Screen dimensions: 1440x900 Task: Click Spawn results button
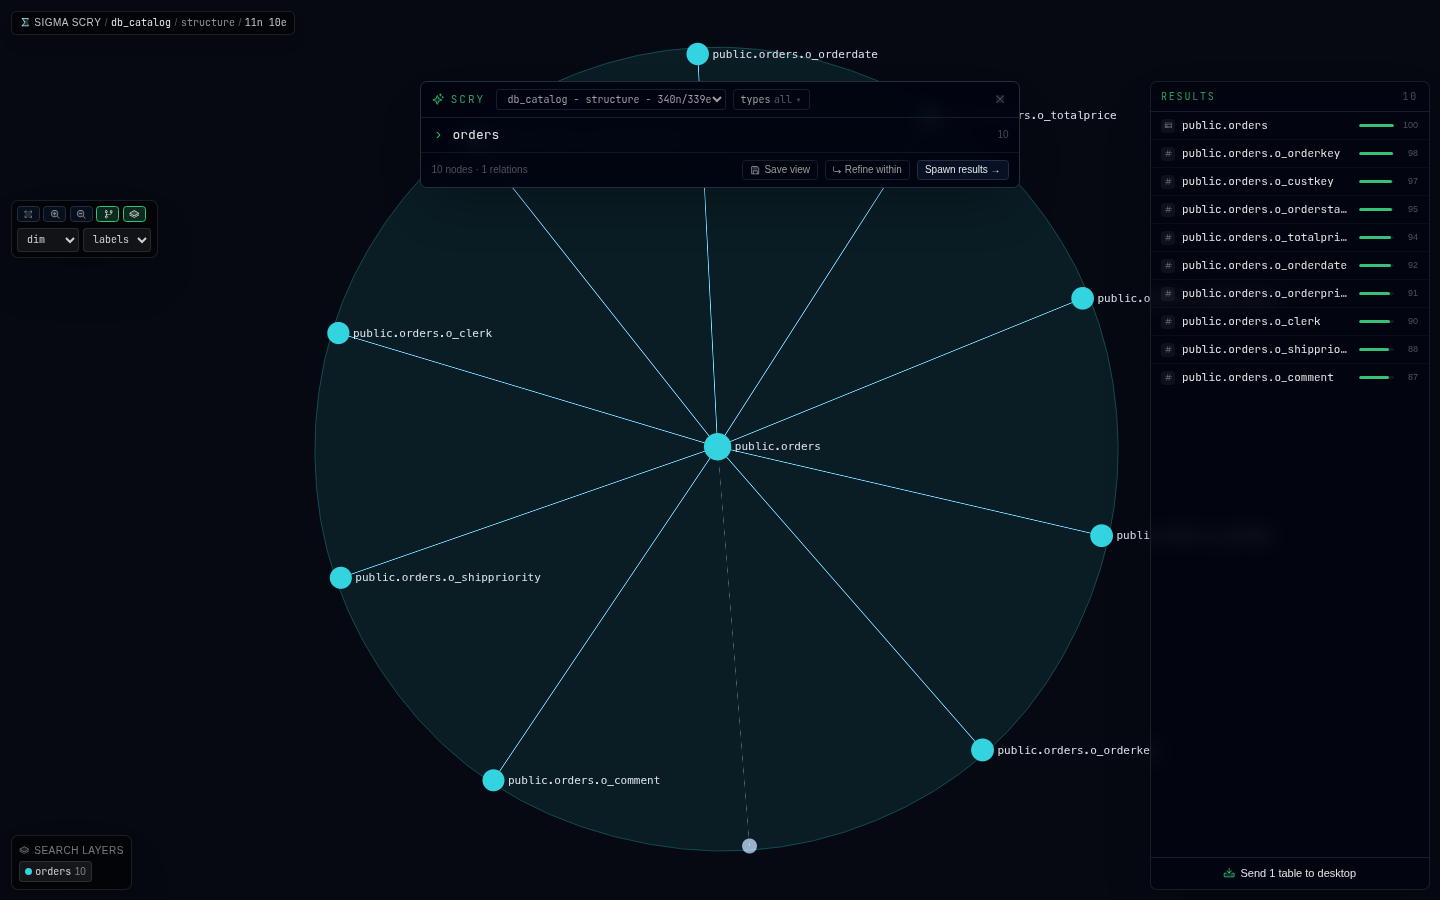pos(962,170)
